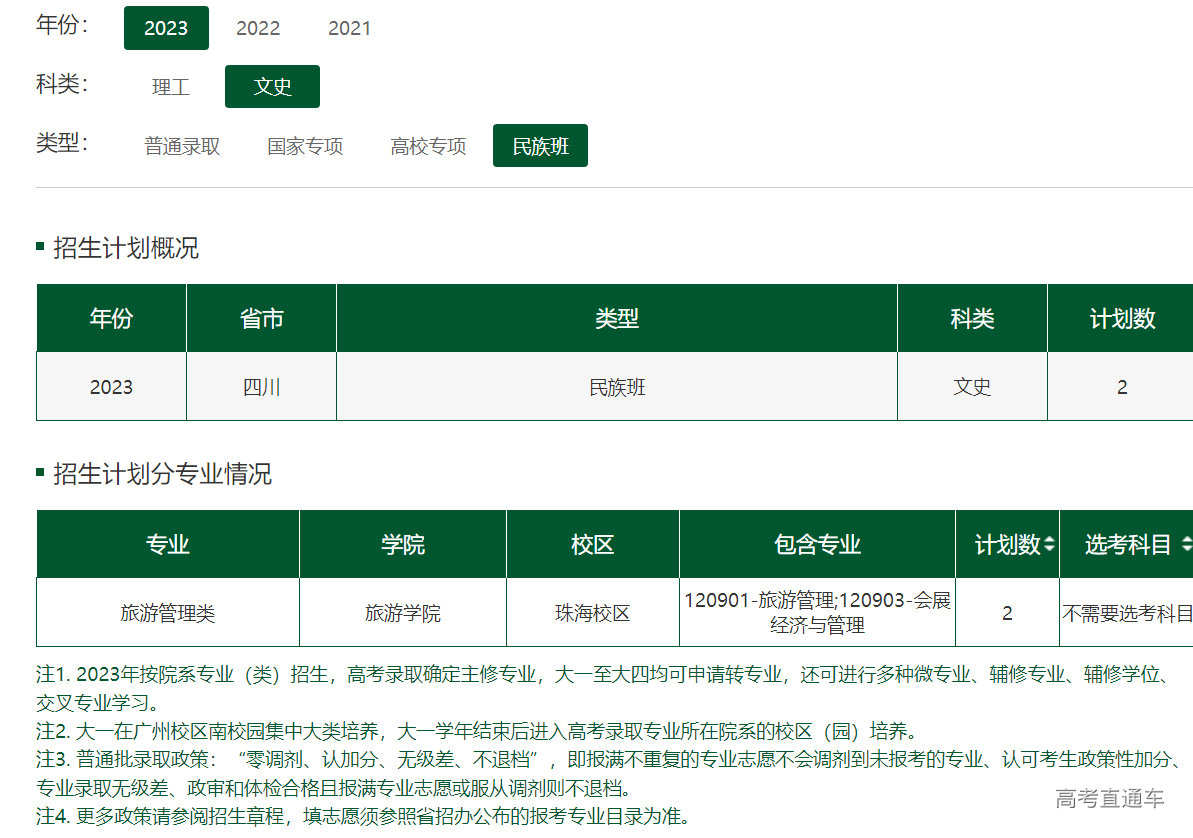Switch year filter to 2021
1193x838 pixels.
(349, 28)
